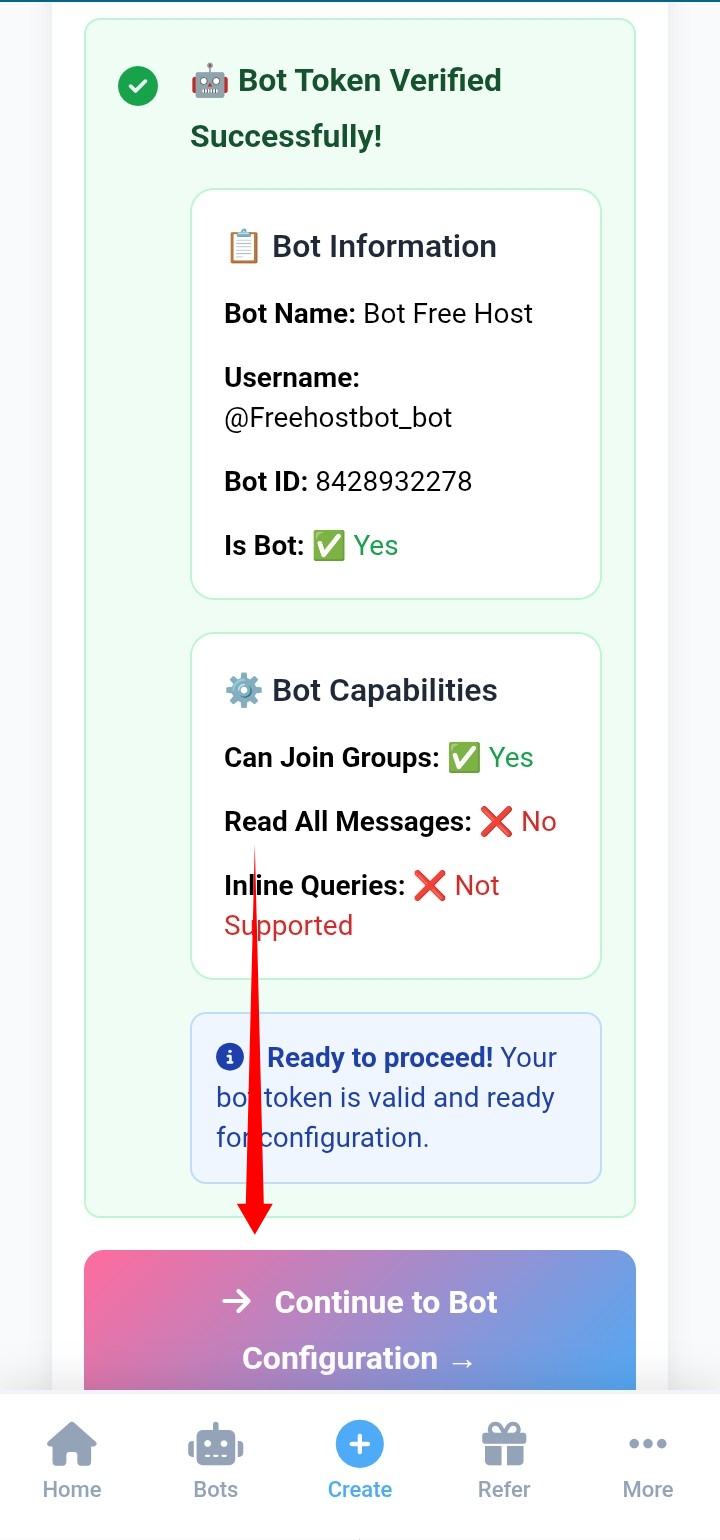Click the @Freehostbot_bot username
The width and height of the screenshot is (720, 1540).
pyautogui.click(x=338, y=417)
